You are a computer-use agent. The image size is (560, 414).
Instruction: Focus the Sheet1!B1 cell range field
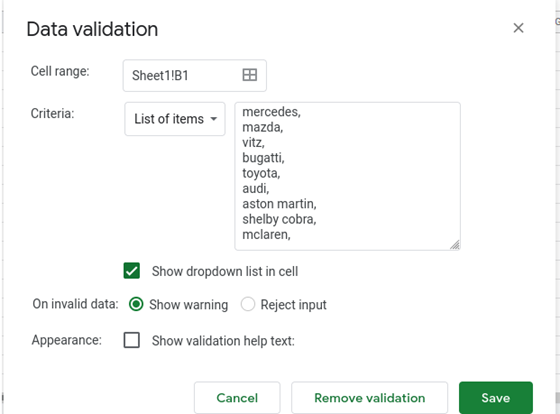tap(195, 75)
